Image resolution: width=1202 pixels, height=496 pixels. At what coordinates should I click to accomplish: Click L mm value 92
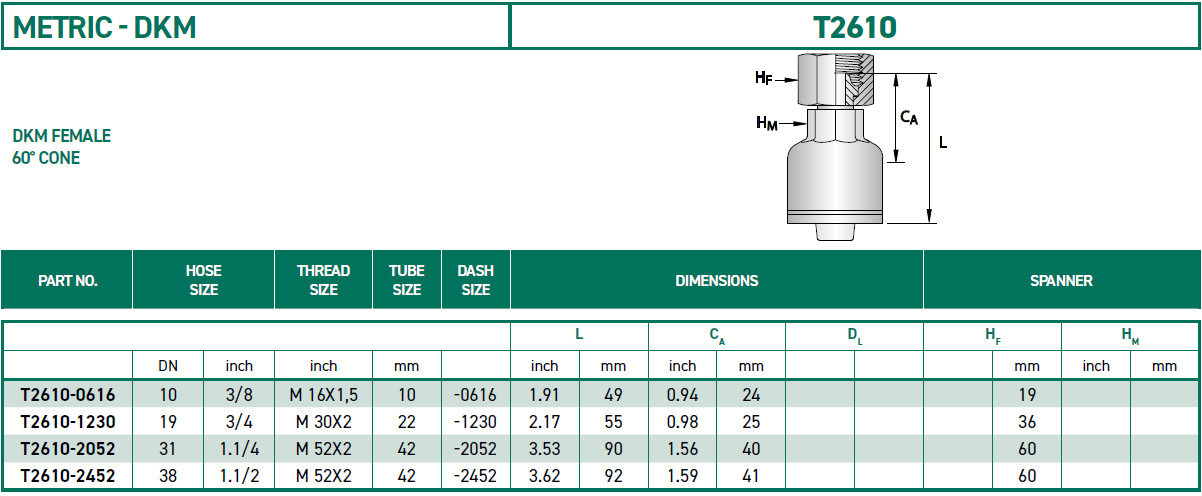coord(613,476)
